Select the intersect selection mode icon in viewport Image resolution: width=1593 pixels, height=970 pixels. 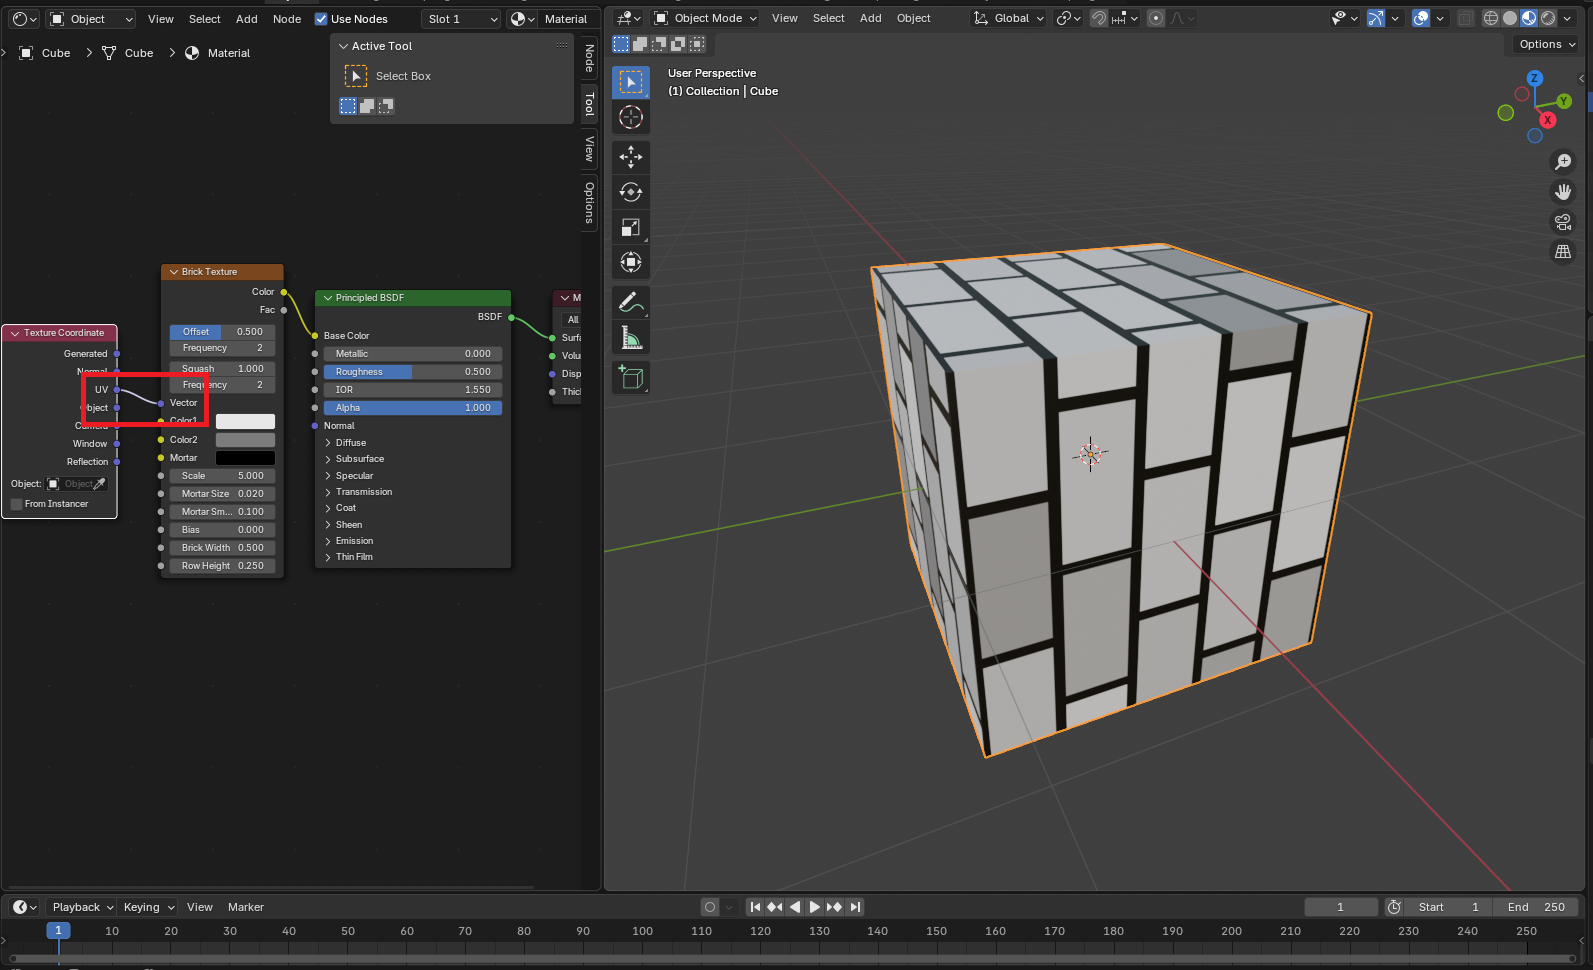697,44
